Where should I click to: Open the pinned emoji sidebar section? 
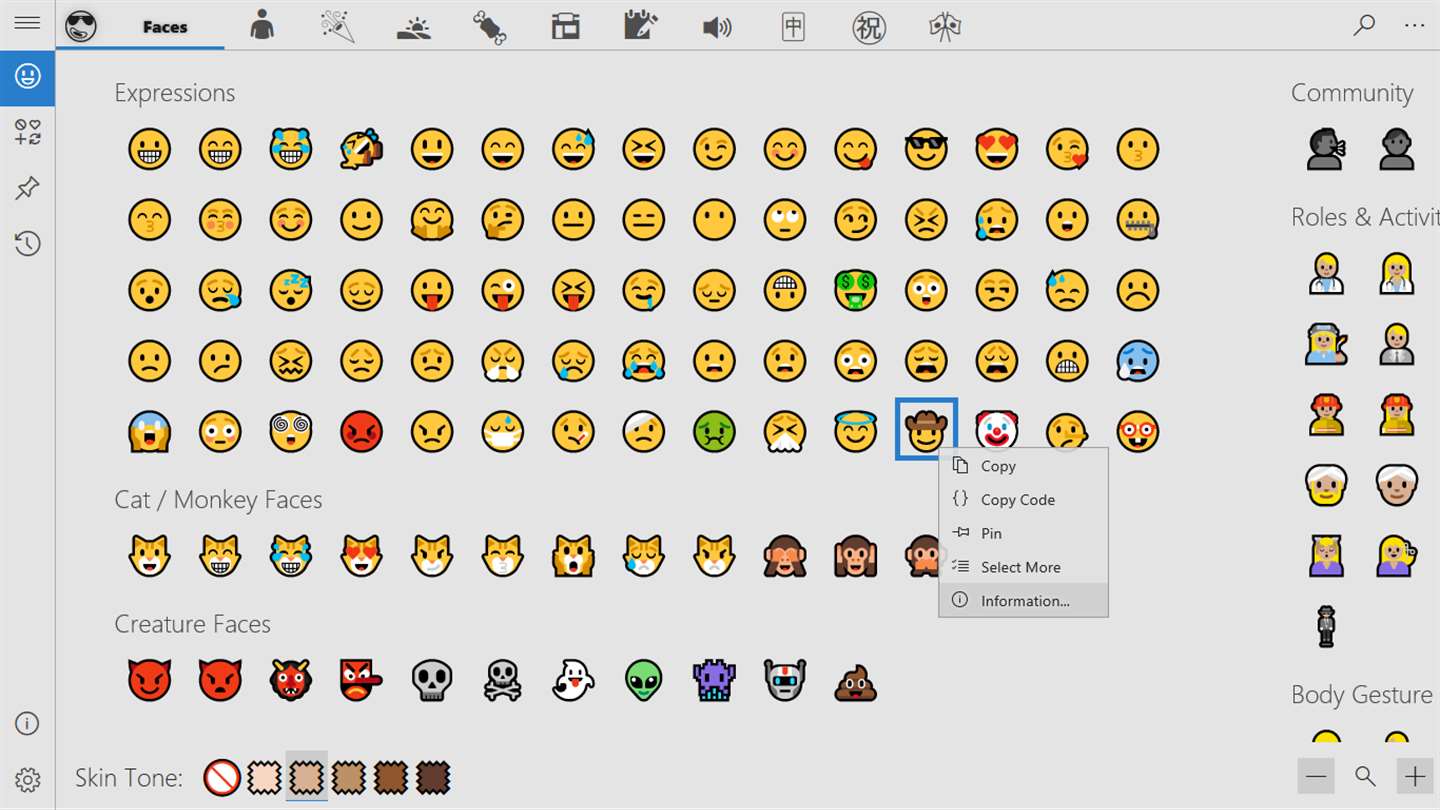(x=27, y=188)
